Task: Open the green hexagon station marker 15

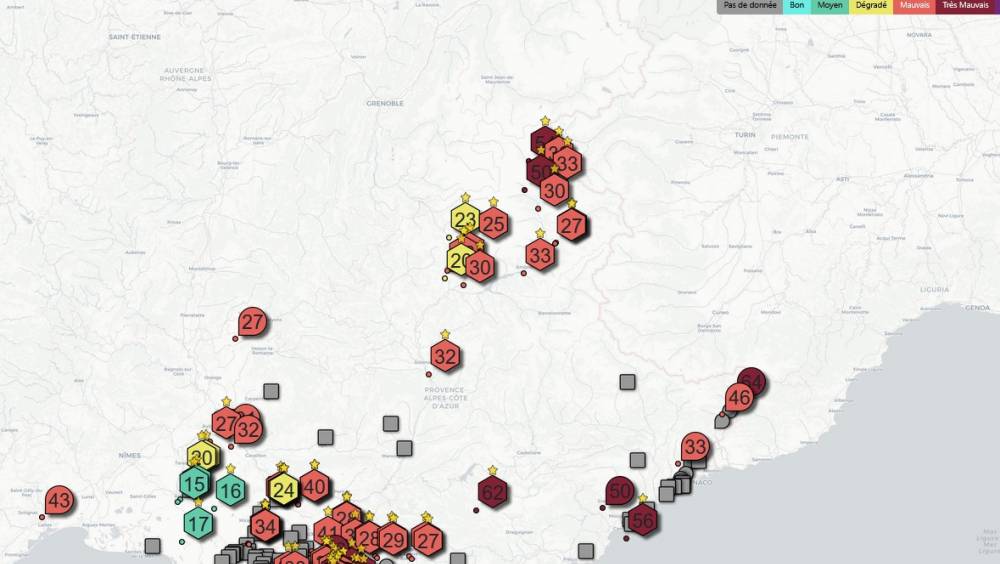Action: [195, 484]
